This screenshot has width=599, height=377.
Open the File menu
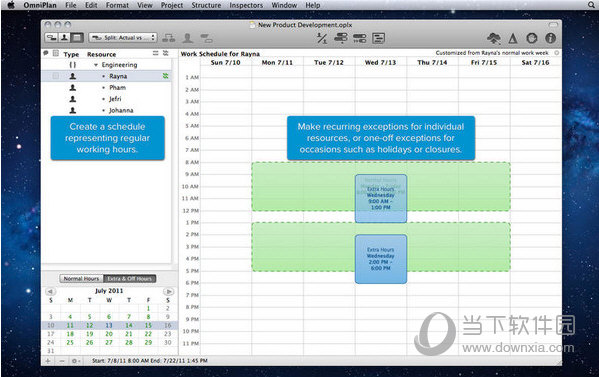click(x=71, y=5)
